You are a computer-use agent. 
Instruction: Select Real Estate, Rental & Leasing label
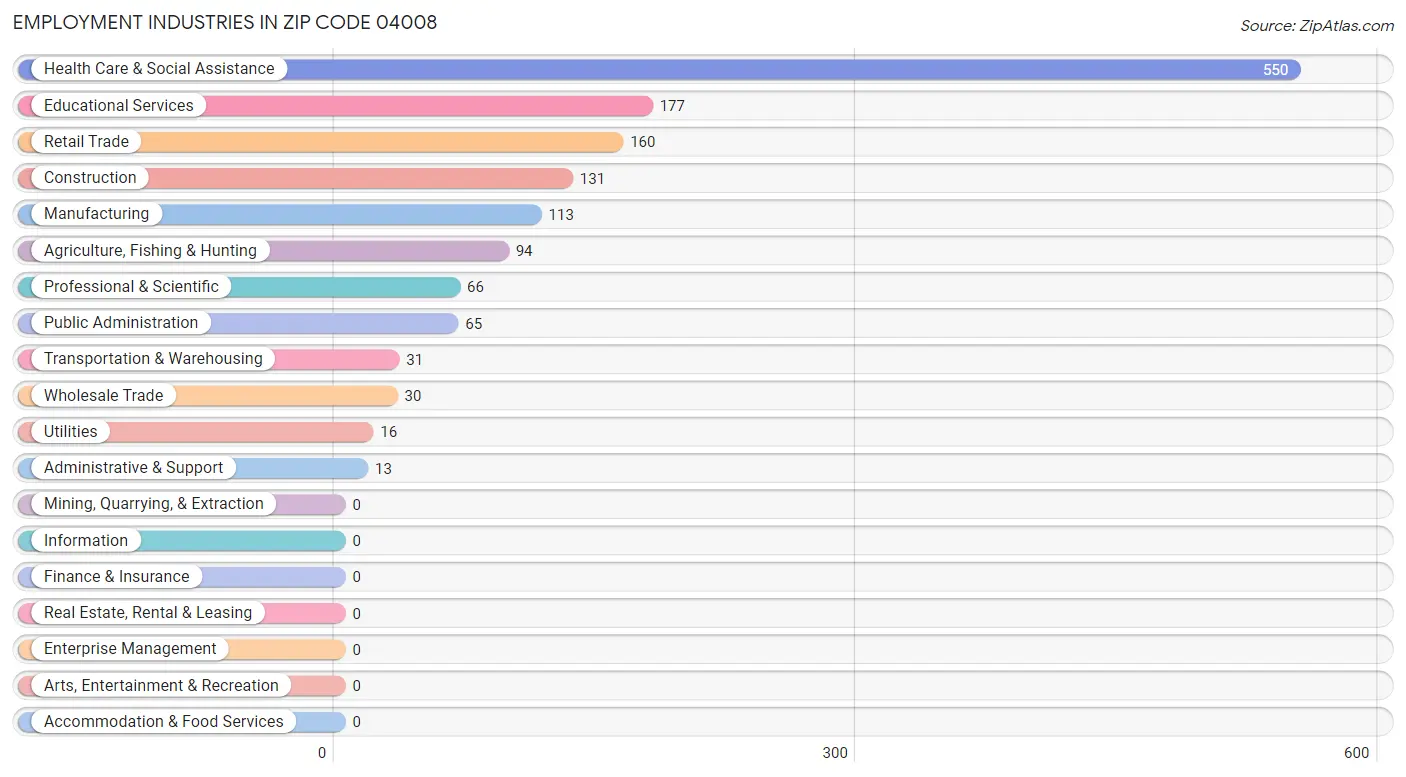148,613
